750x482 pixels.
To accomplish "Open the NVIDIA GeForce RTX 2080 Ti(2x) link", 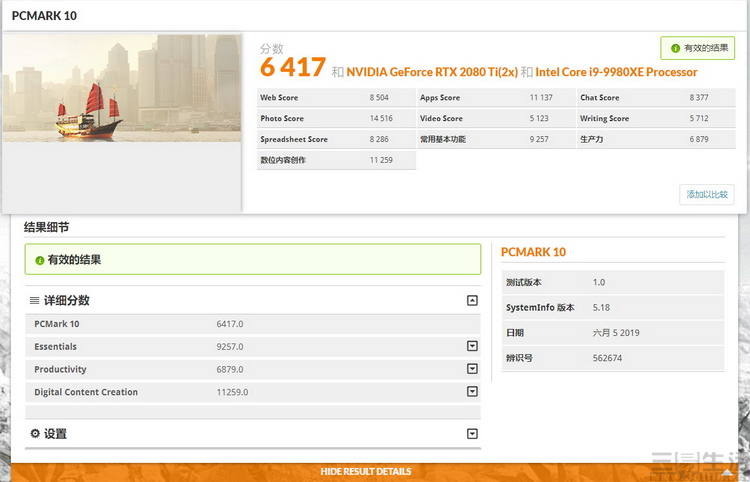I will pyautogui.click(x=432, y=72).
